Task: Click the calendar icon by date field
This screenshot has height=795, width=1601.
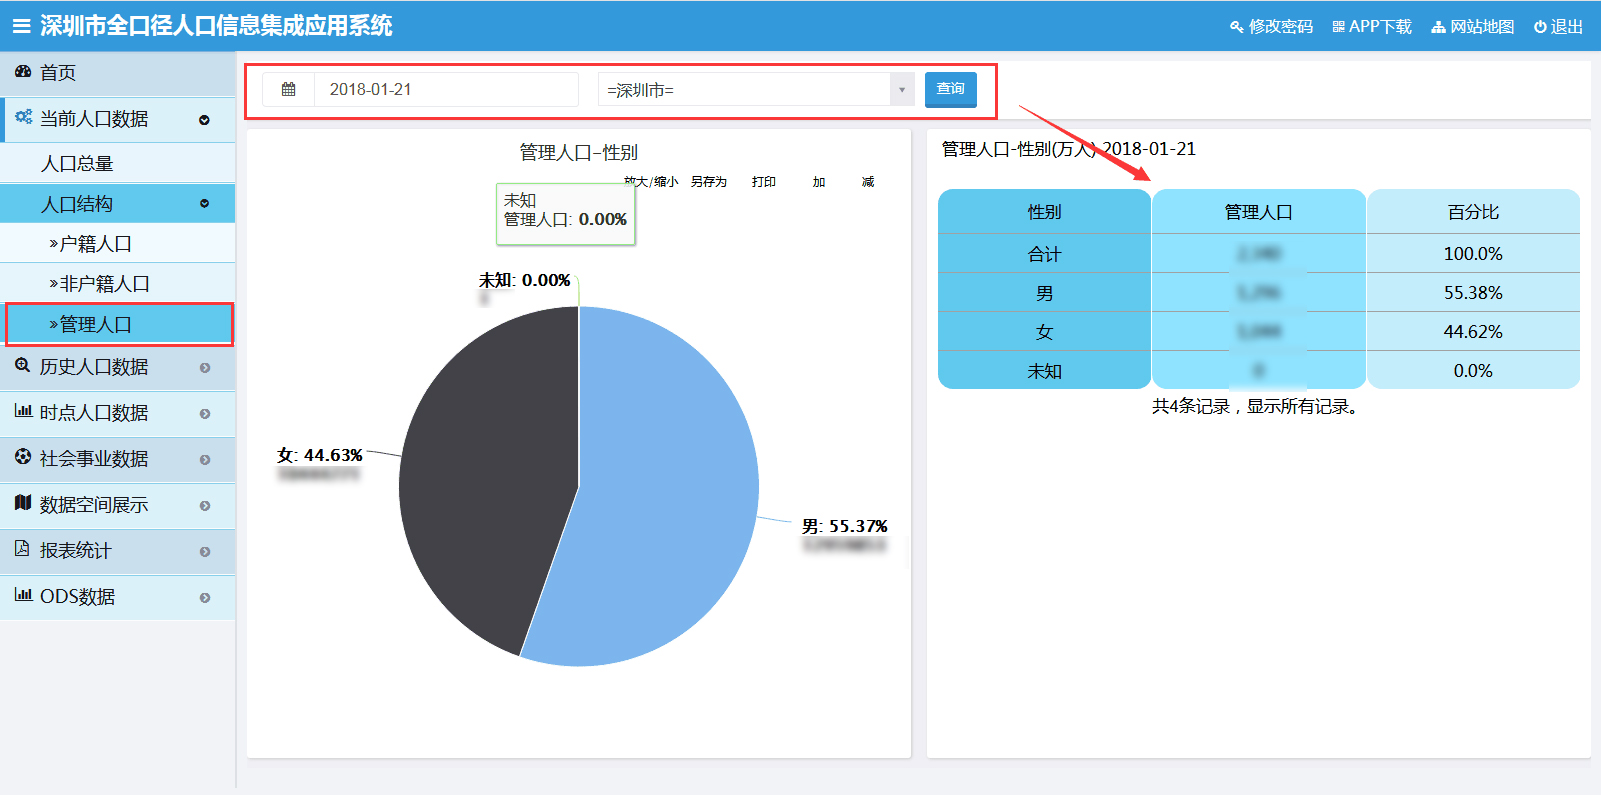Action: (288, 89)
